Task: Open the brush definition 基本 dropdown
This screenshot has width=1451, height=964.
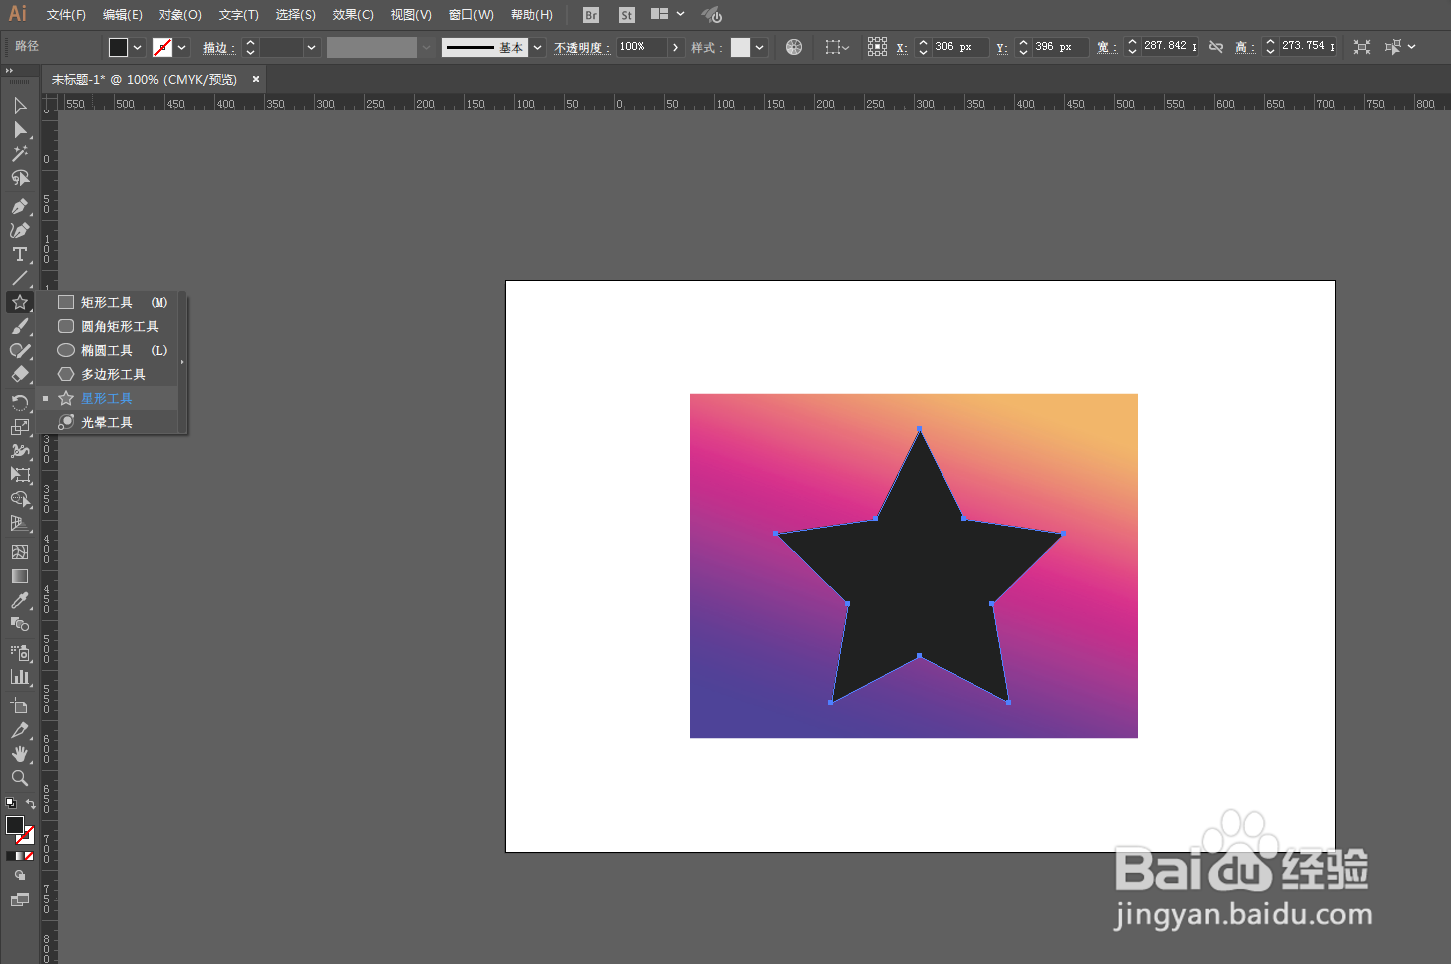Action: point(538,47)
